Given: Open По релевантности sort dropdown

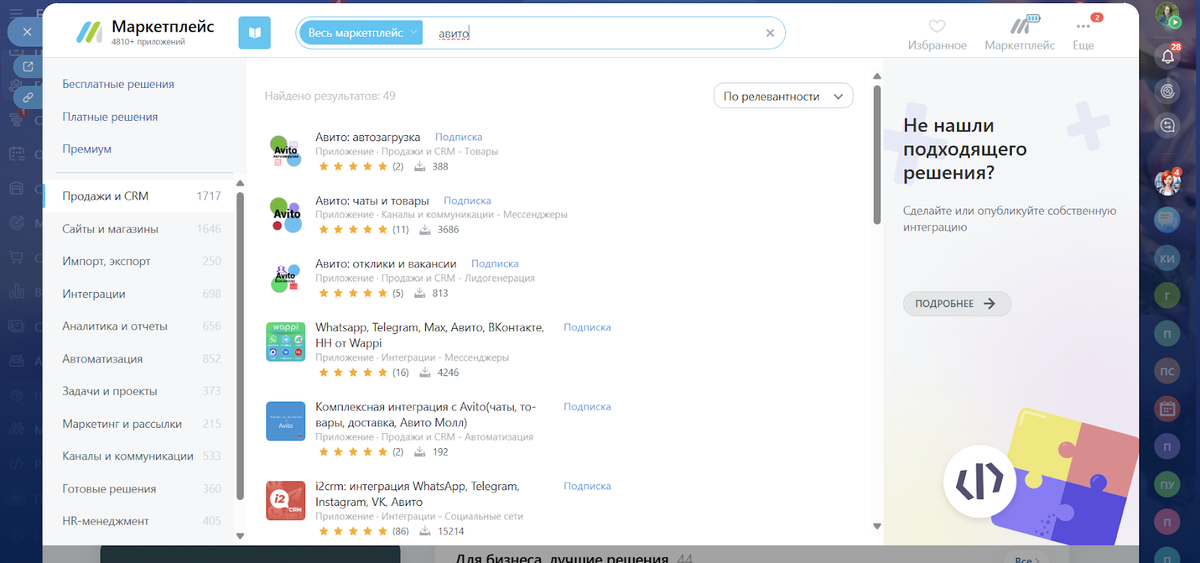Looking at the screenshot, I should 783,96.
